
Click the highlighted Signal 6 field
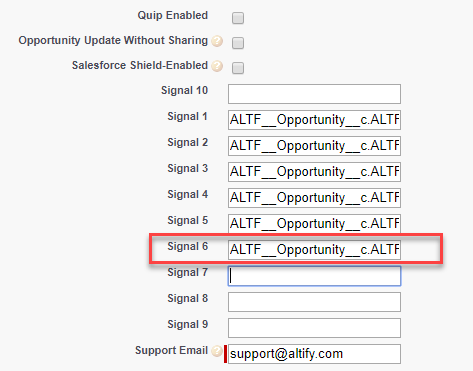point(314,250)
